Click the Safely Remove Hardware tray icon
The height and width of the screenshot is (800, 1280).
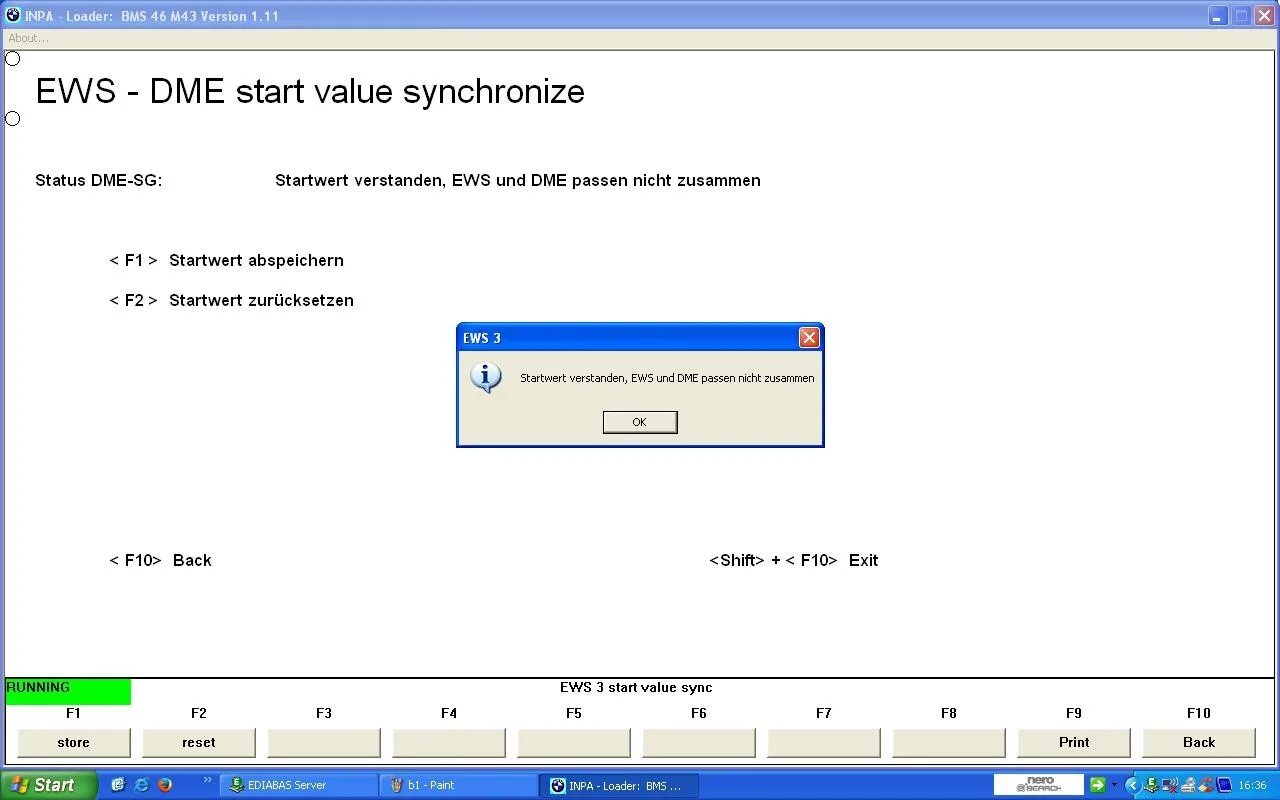tap(1188, 785)
